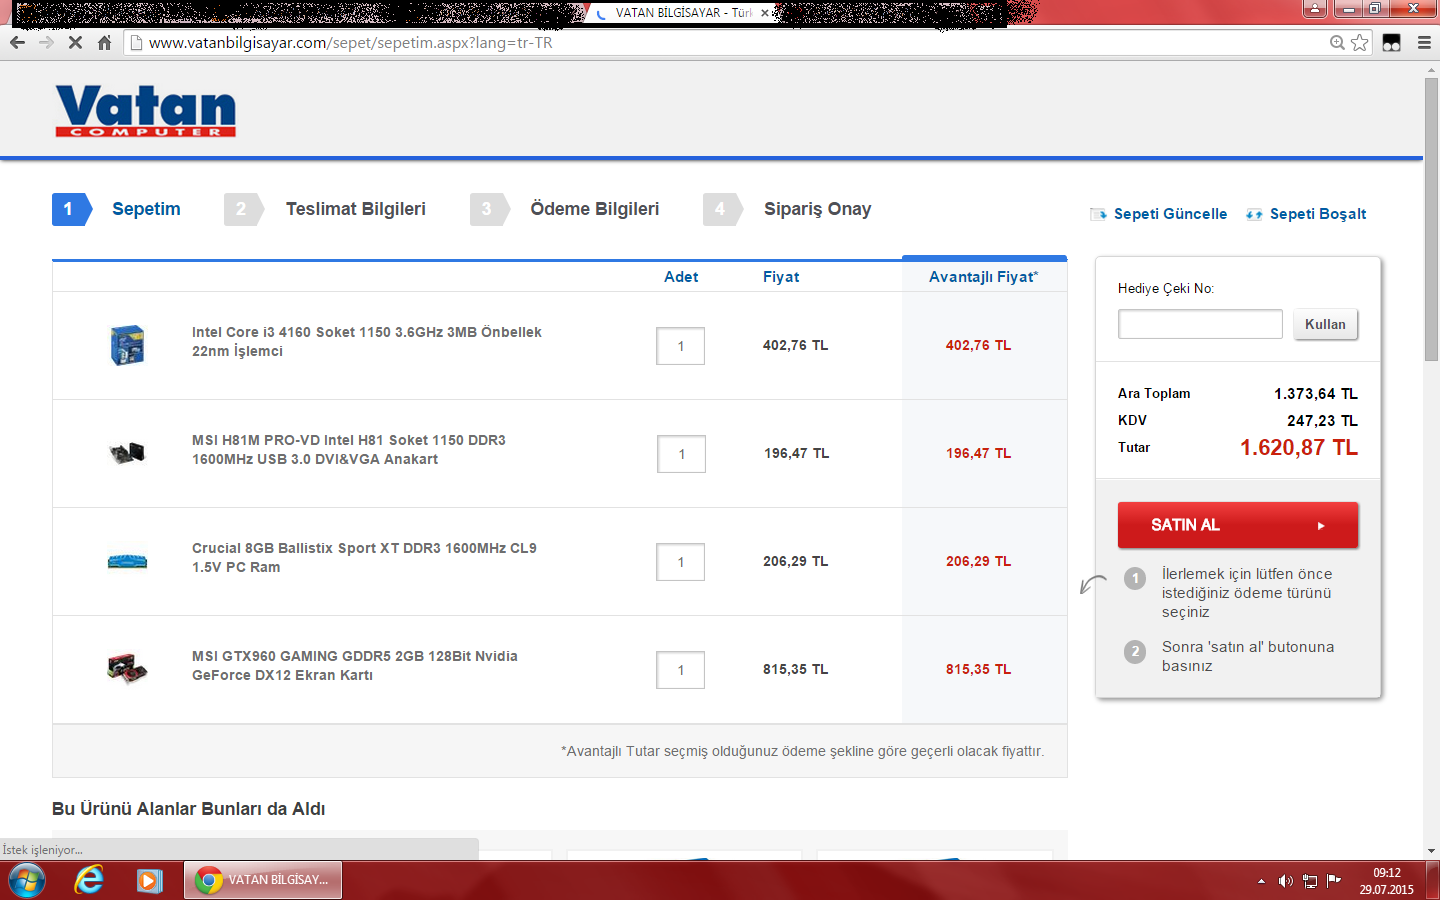Click the Ara Toplam value 1.373,64 TL
This screenshot has width=1440, height=900.
(1316, 394)
